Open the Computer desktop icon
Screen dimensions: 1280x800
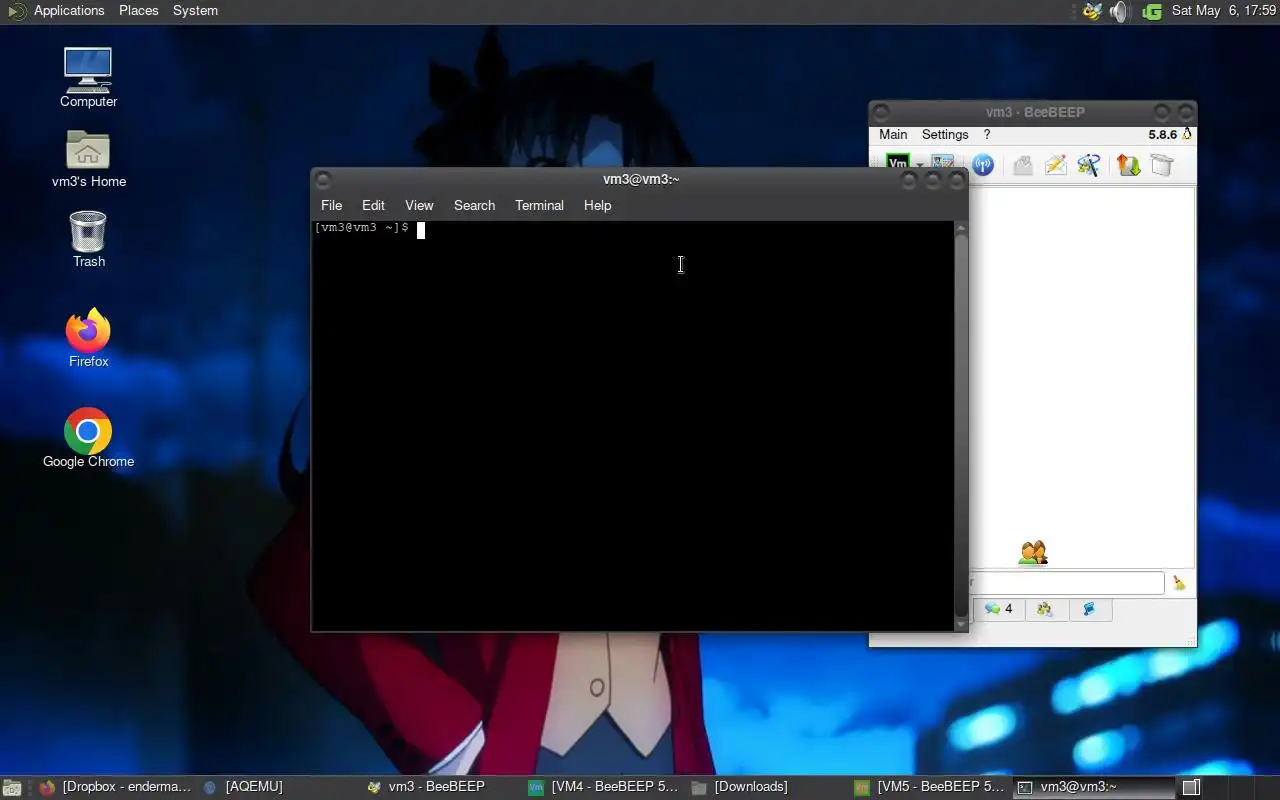click(88, 78)
